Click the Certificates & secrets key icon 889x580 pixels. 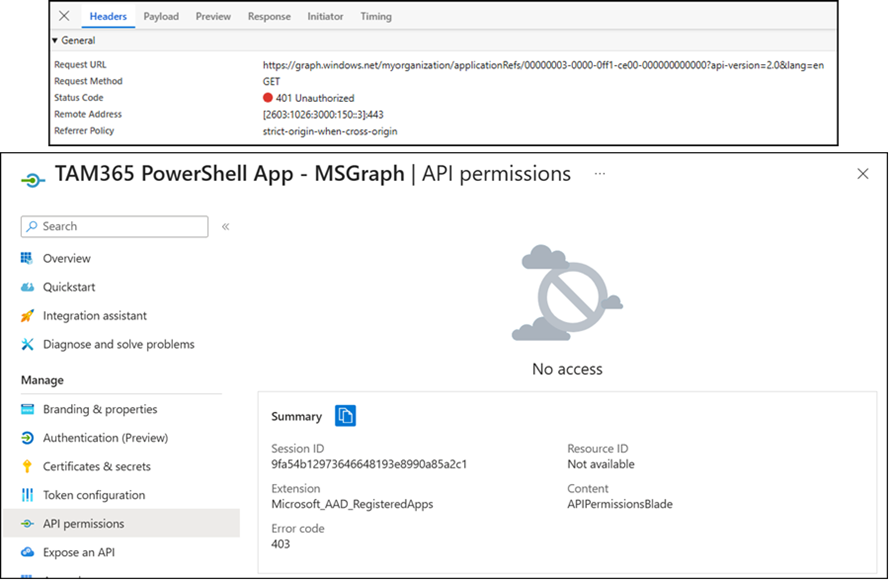click(27, 466)
